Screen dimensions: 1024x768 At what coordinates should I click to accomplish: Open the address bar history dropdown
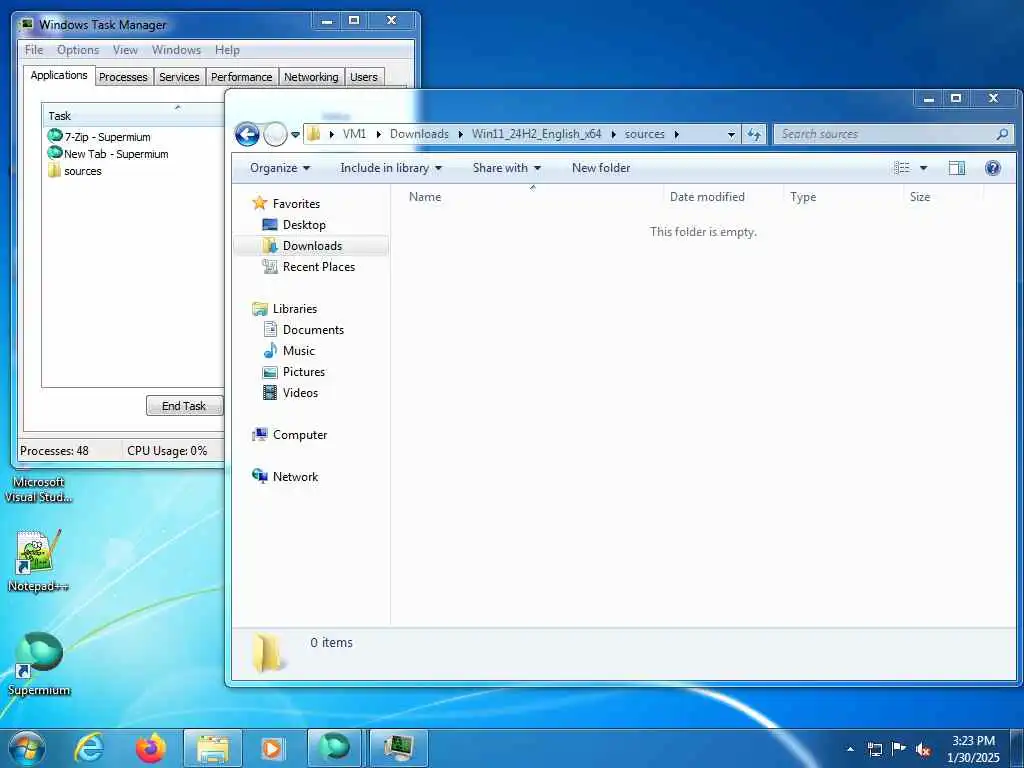pos(731,135)
